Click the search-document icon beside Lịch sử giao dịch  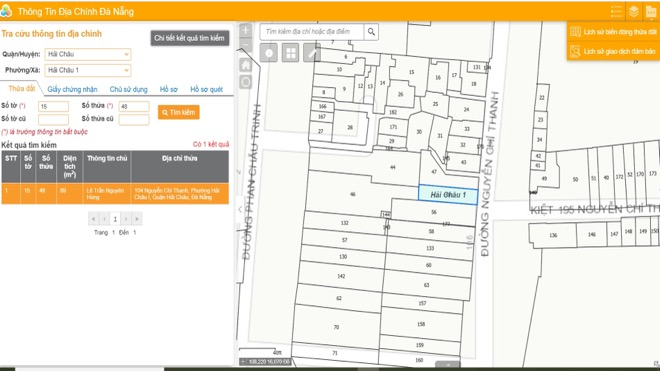pyautogui.click(x=575, y=51)
